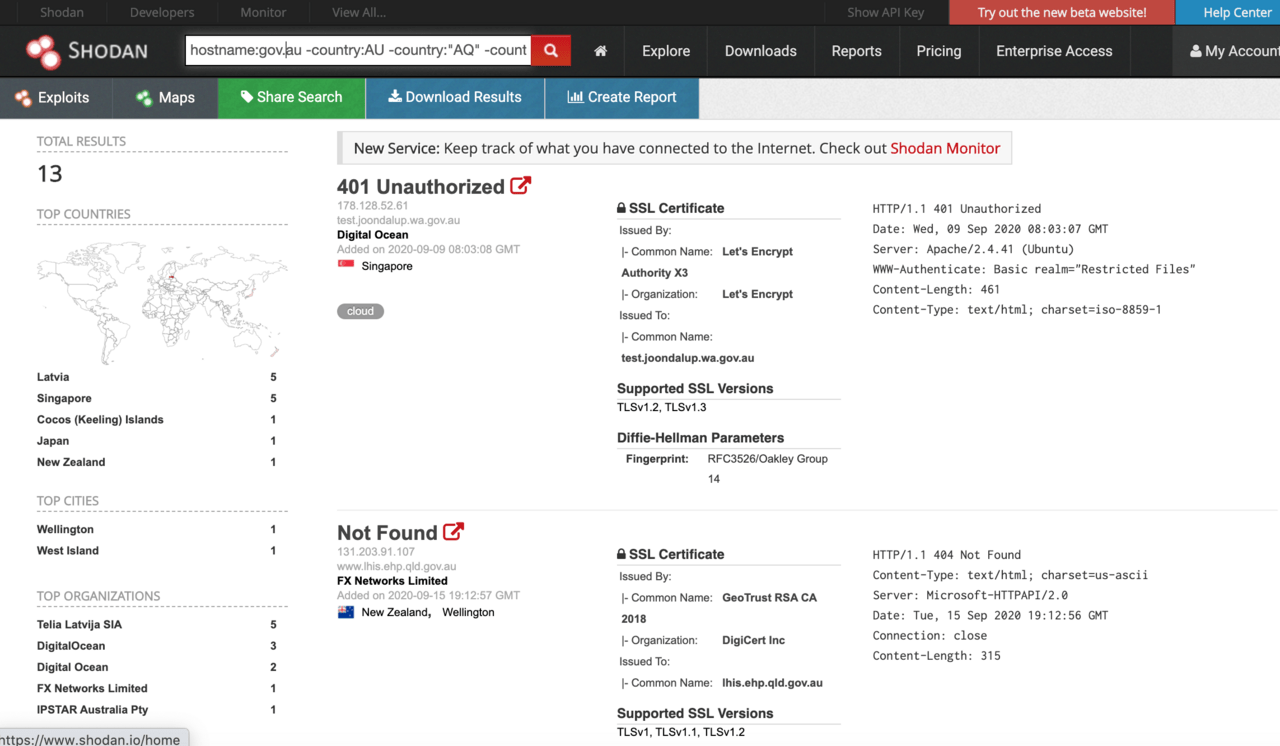
Task: Open the 401 Unauthorized result title
Action: pos(421,187)
